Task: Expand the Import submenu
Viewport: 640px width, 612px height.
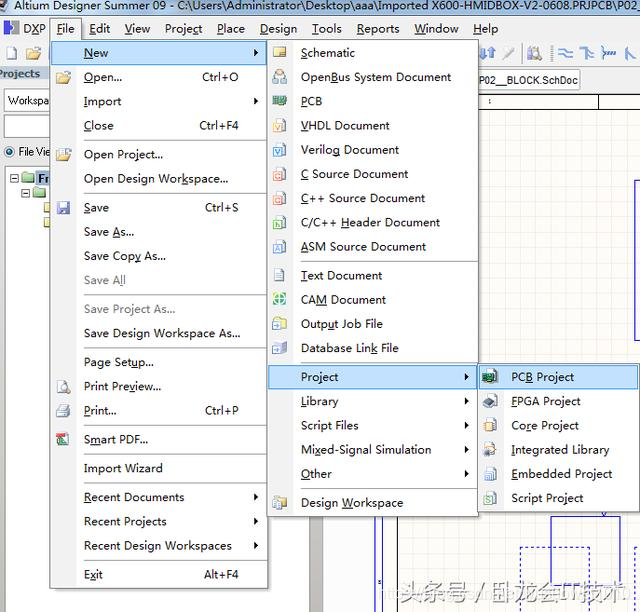Action: click(159, 101)
